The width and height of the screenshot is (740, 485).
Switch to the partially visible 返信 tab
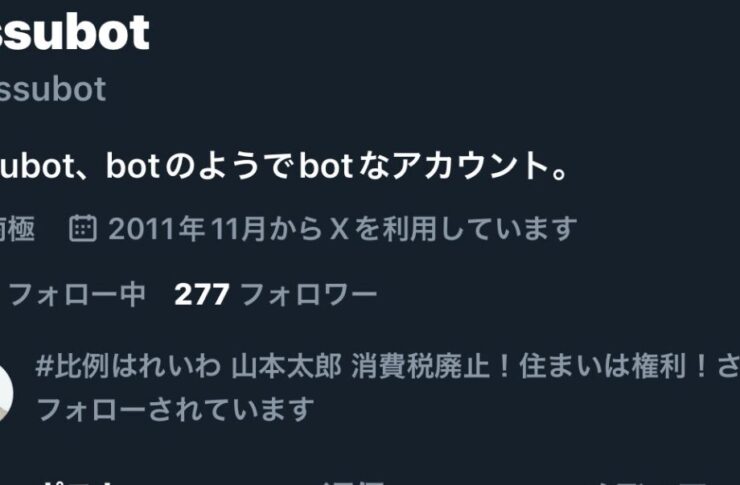point(354,483)
